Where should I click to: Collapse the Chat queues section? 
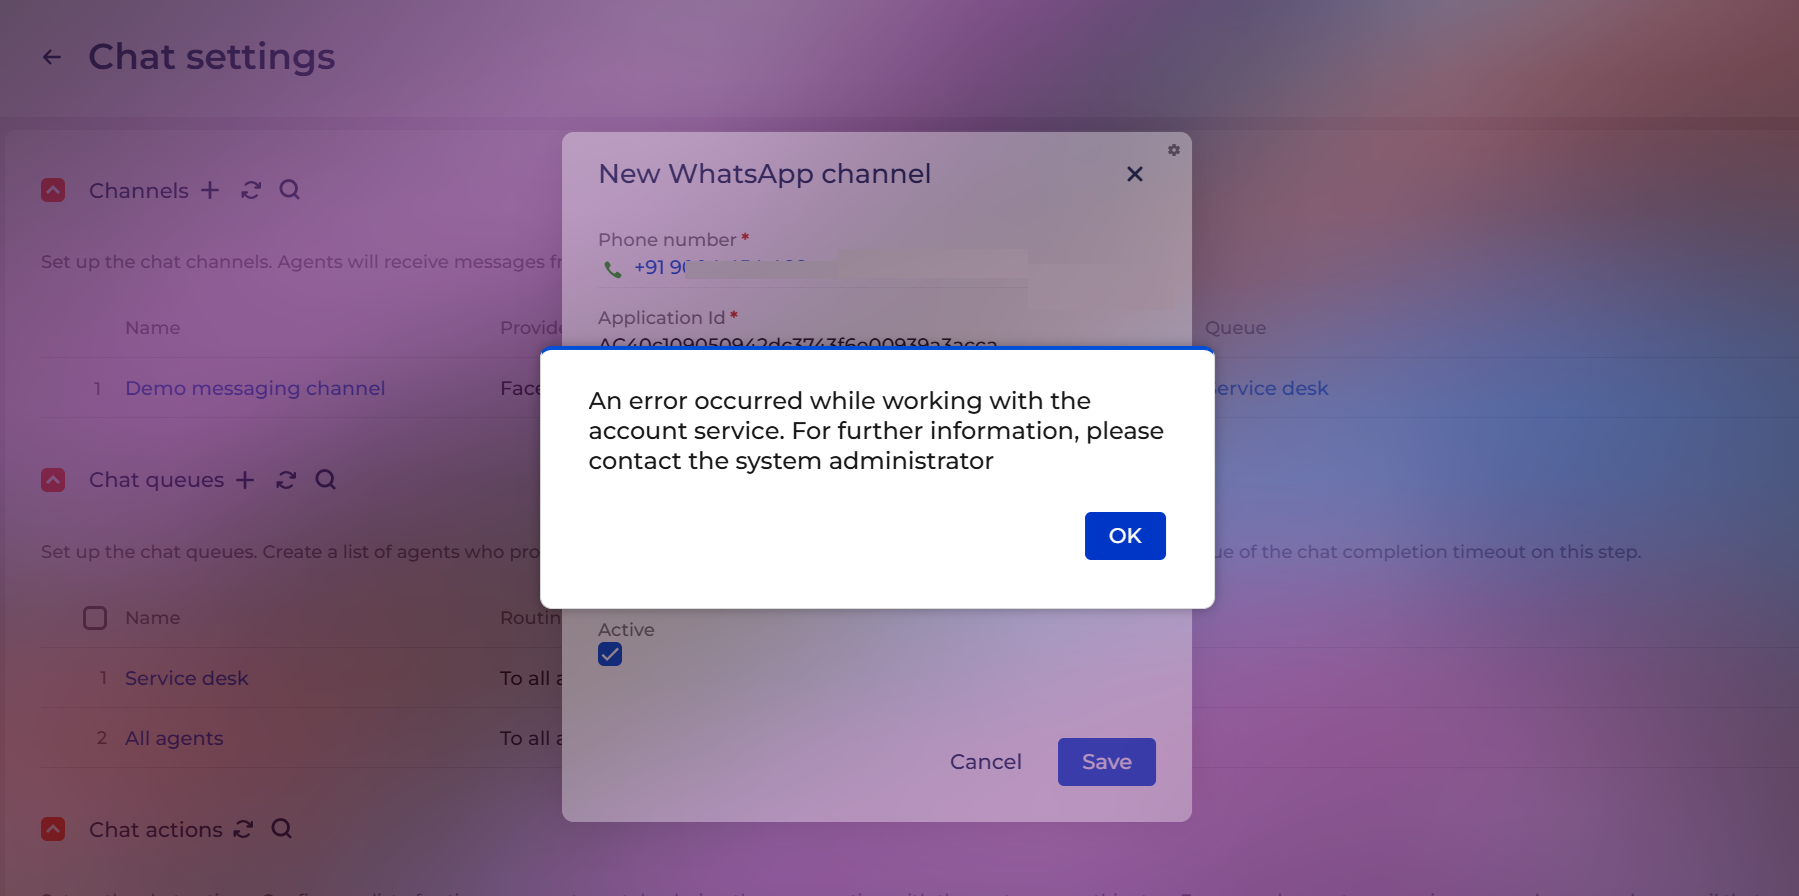point(53,480)
